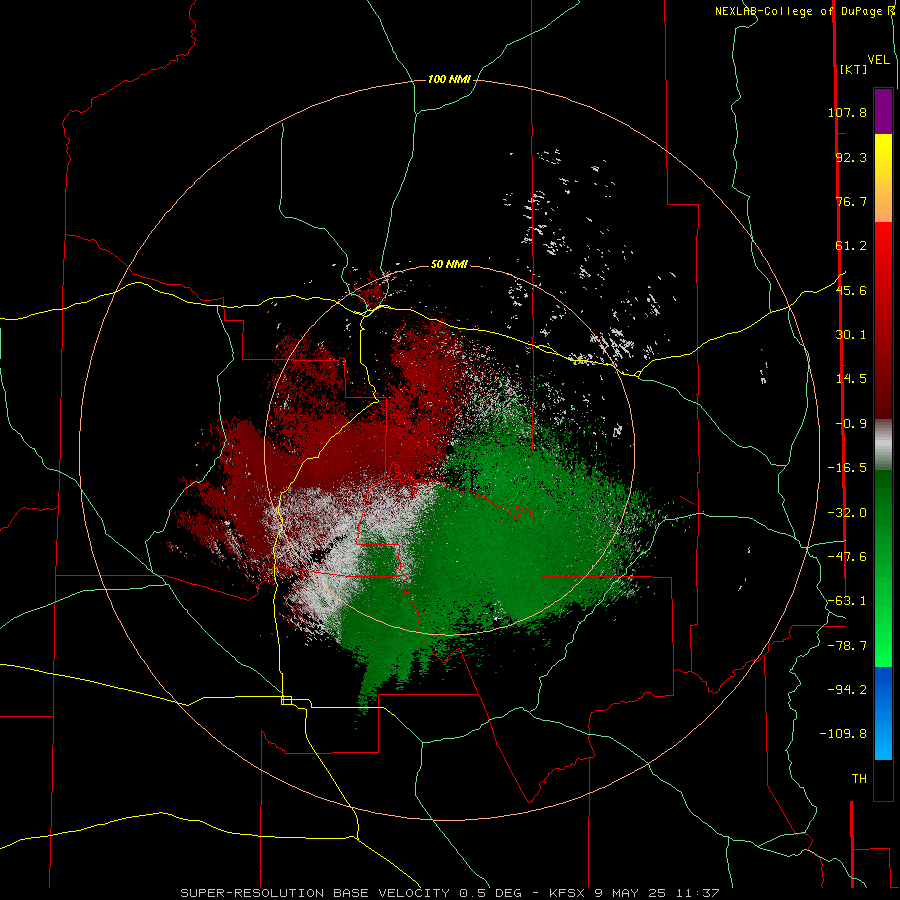Image resolution: width=900 pixels, height=900 pixels.
Task: Click the 14.5 value on the velocity scale
Action: [851, 379]
